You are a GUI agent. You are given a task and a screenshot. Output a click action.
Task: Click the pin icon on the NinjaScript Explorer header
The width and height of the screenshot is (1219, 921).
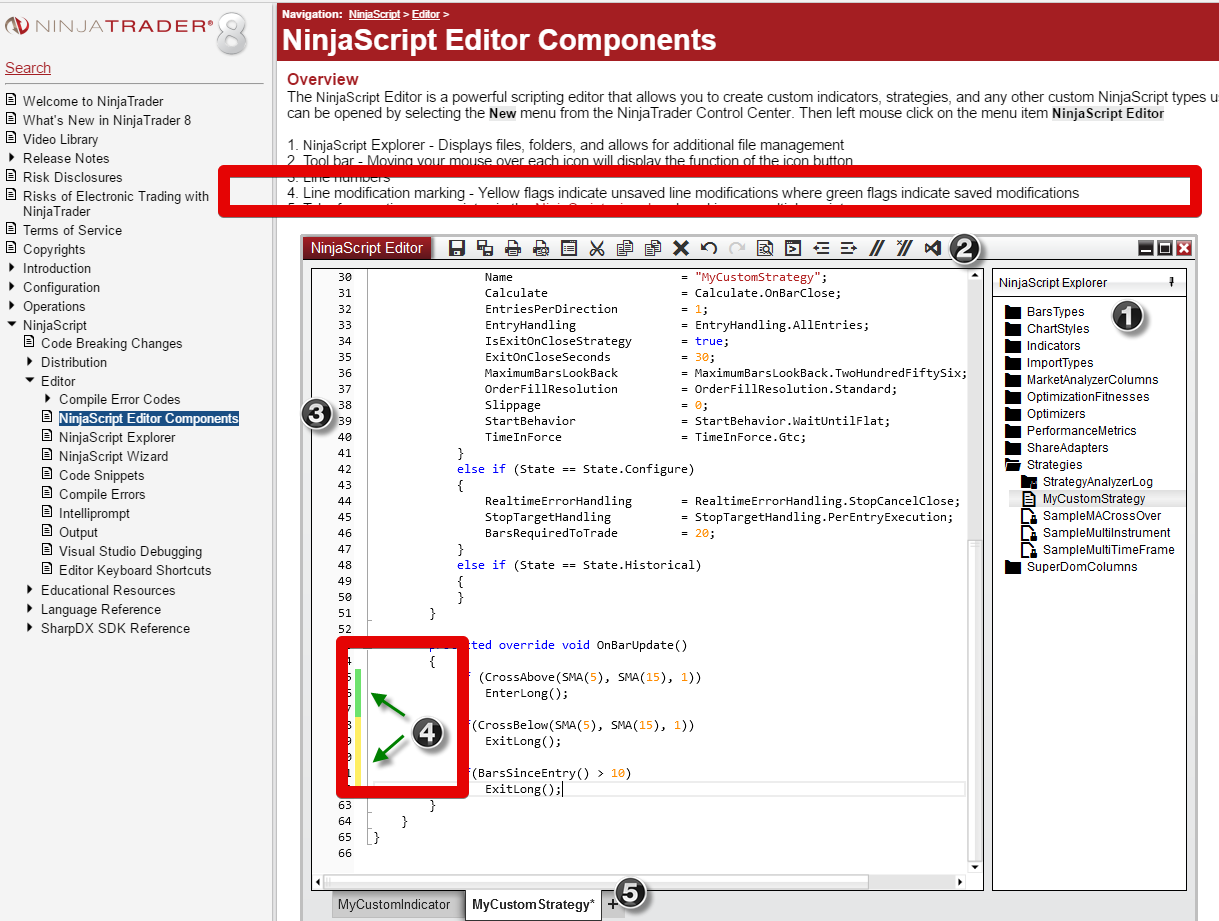click(1171, 283)
